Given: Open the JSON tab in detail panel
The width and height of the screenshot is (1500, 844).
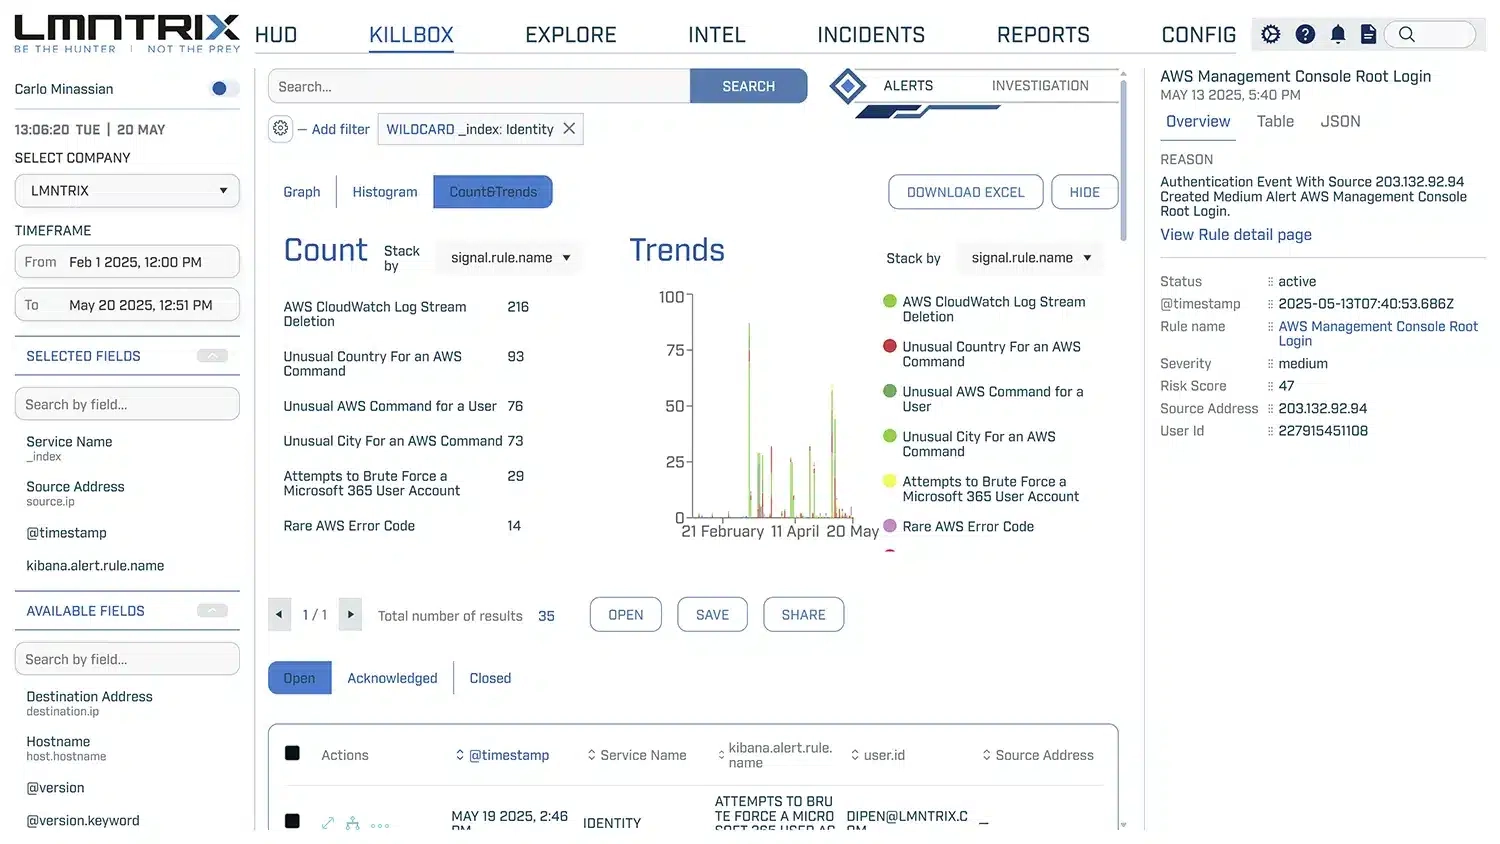Looking at the screenshot, I should tap(1340, 121).
